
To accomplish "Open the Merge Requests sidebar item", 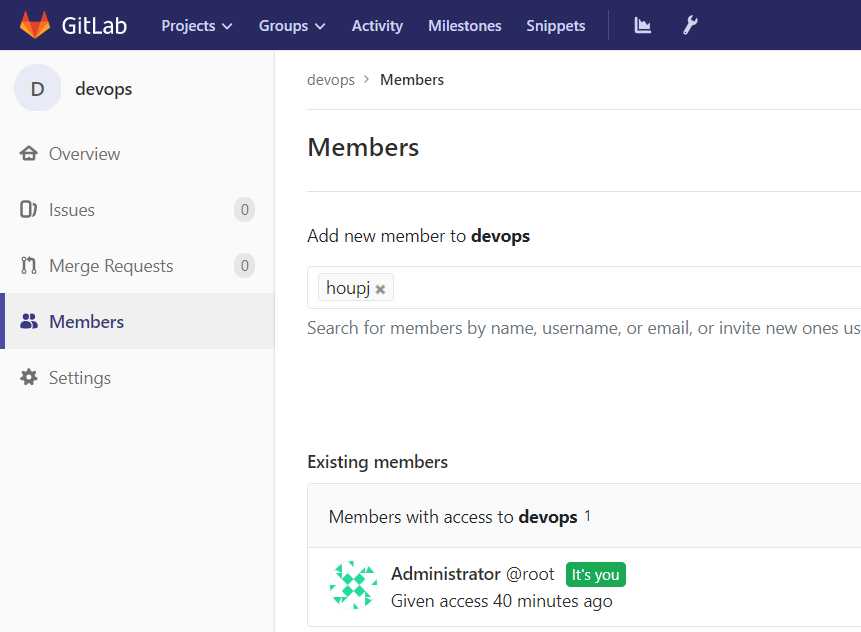I will pos(137,266).
